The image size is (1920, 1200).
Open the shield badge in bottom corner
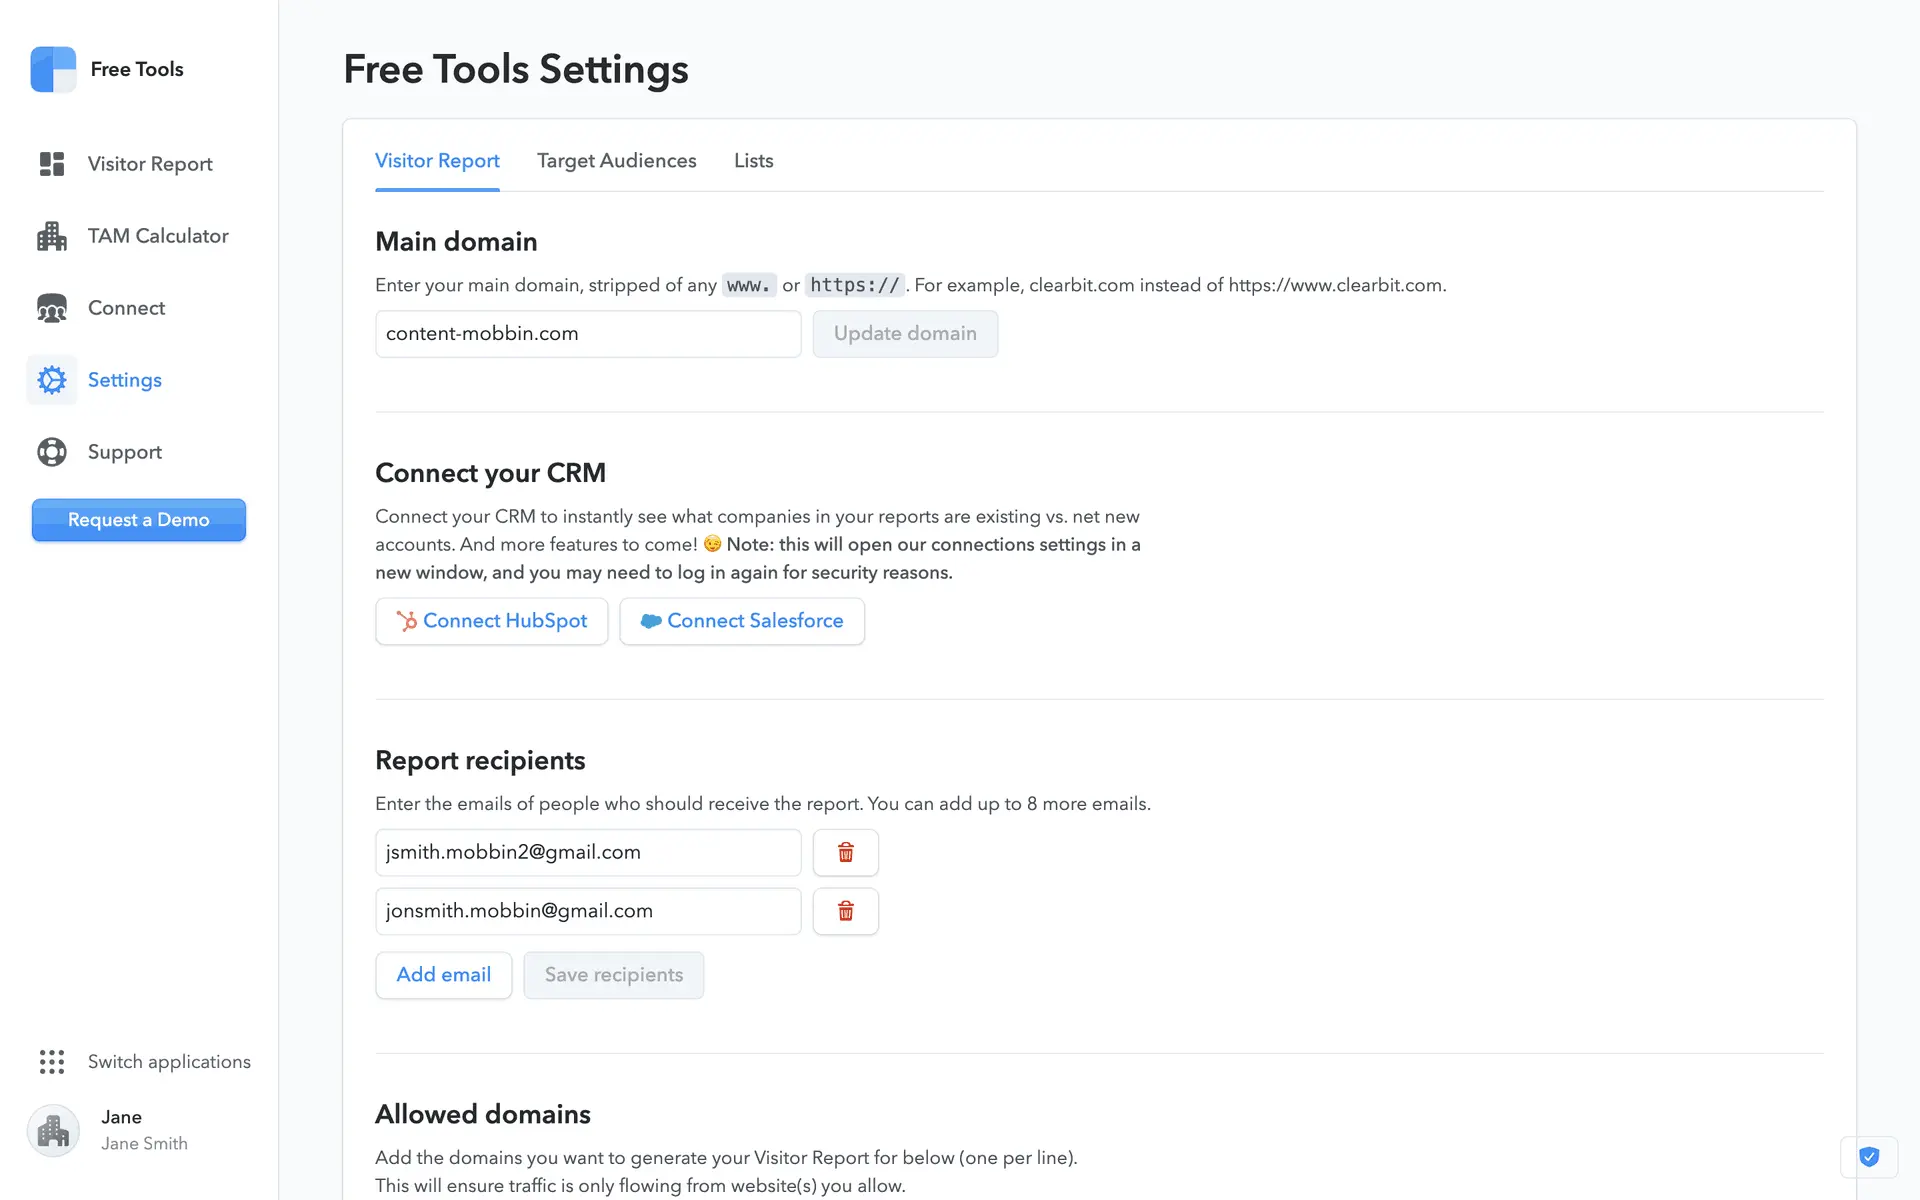click(x=1868, y=1157)
